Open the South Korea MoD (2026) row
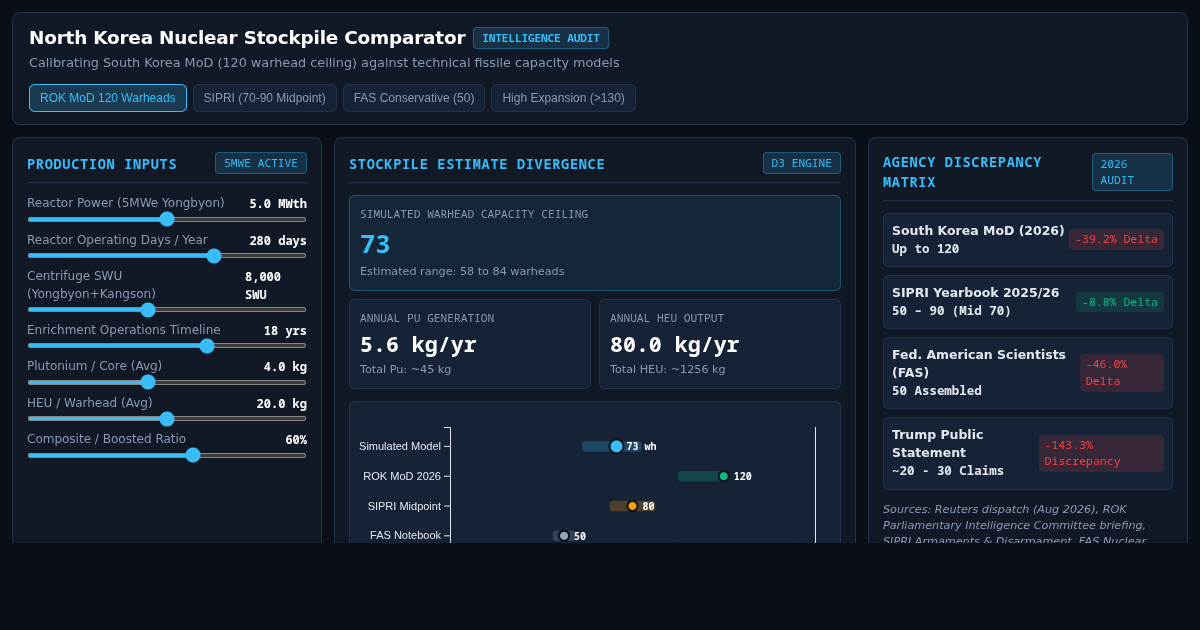The height and width of the screenshot is (630, 1200). pos(1028,240)
